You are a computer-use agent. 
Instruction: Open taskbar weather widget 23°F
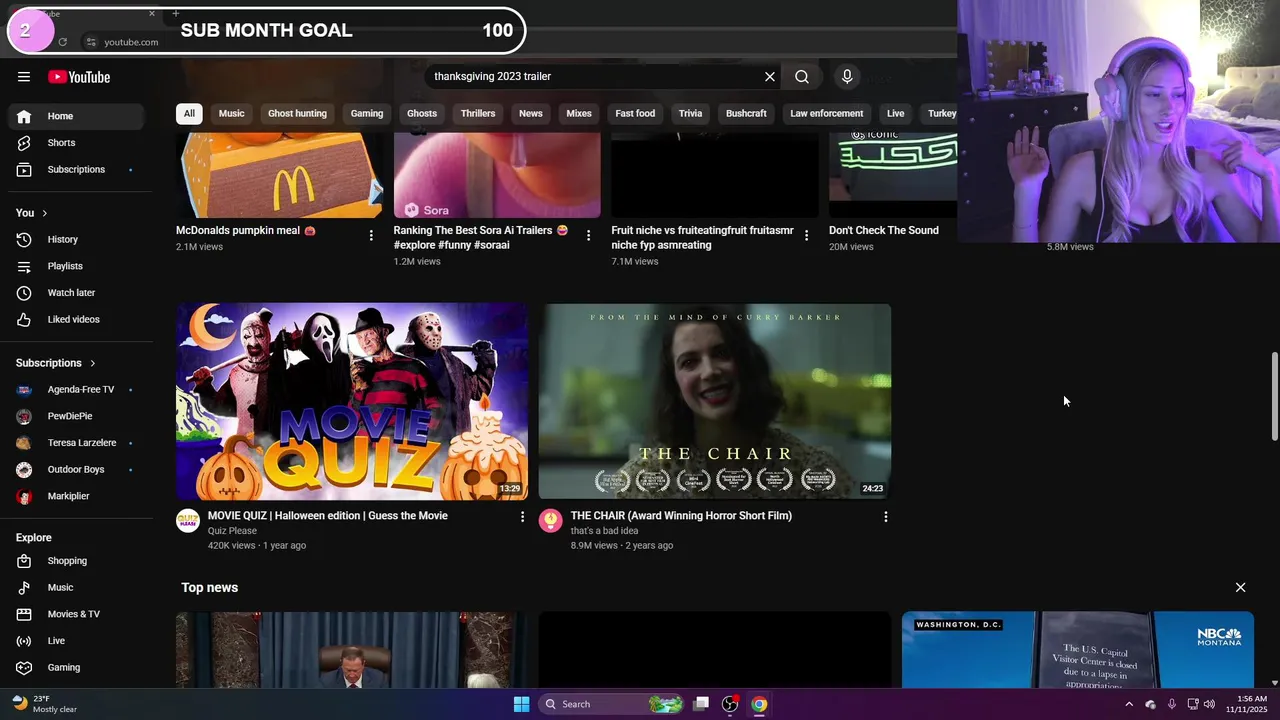coord(45,704)
